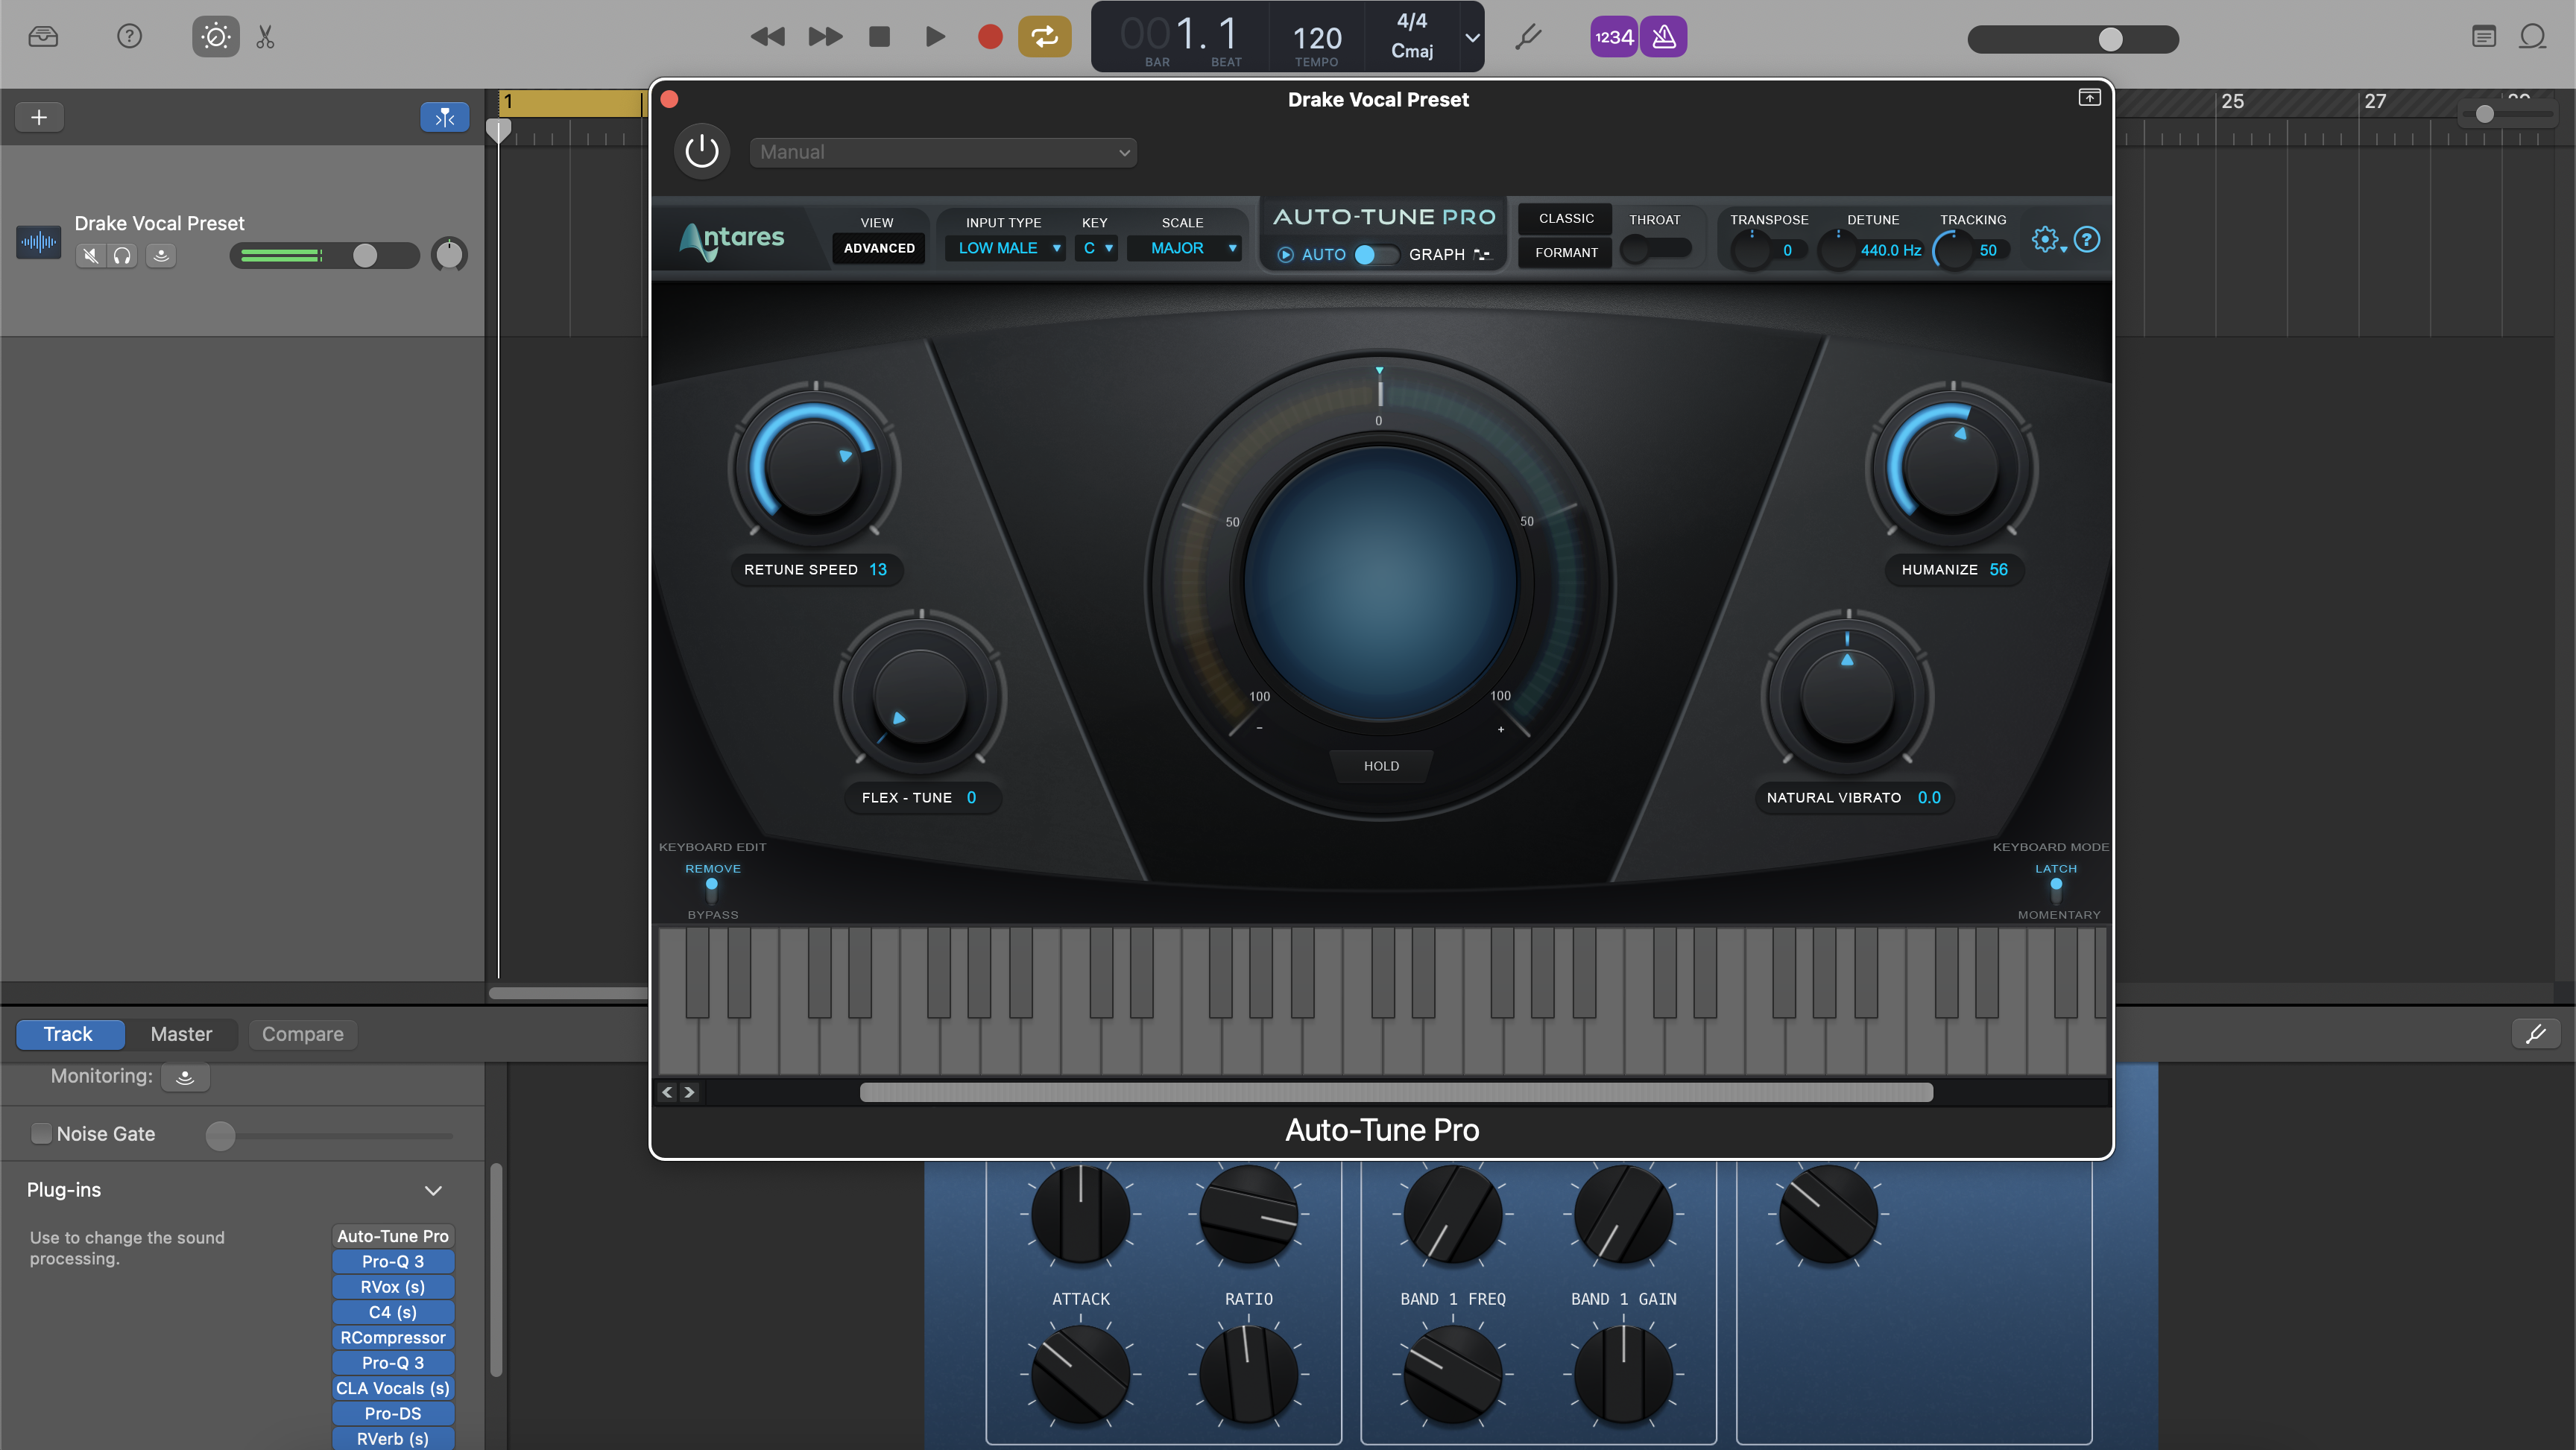Open the Smart Controls tuning icon in toolbar
The image size is (2576, 1450).
click(x=215, y=37)
